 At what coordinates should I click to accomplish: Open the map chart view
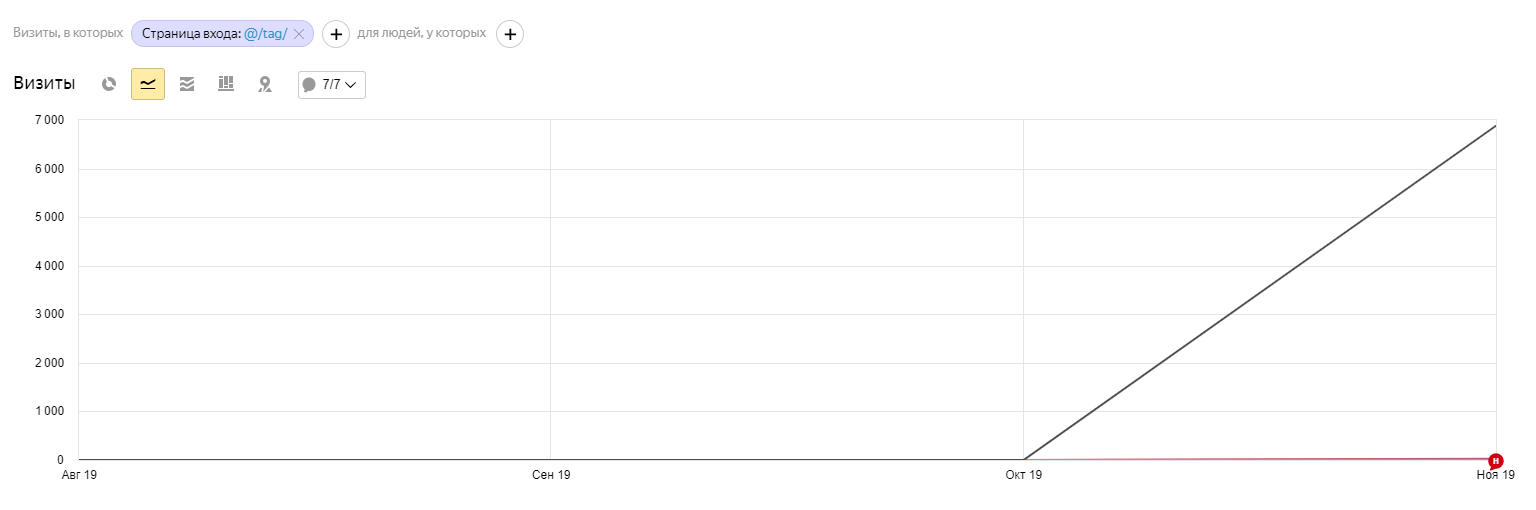pyautogui.click(x=265, y=84)
